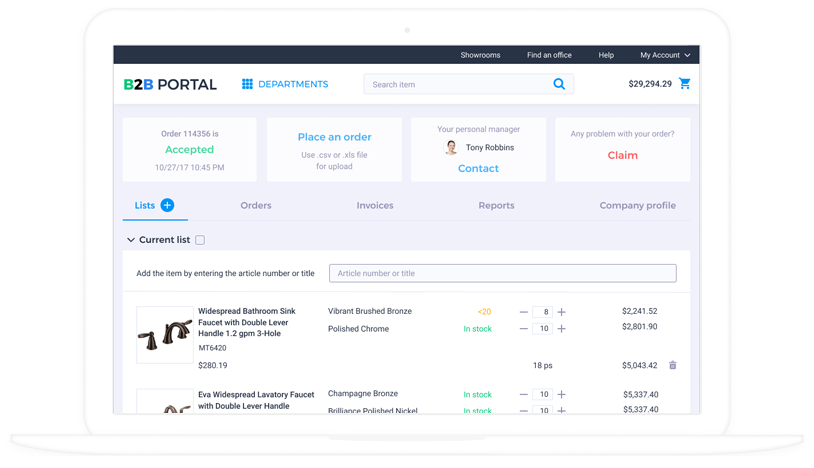Click the article code MT6420
814x468 pixels.
pyautogui.click(x=212, y=348)
